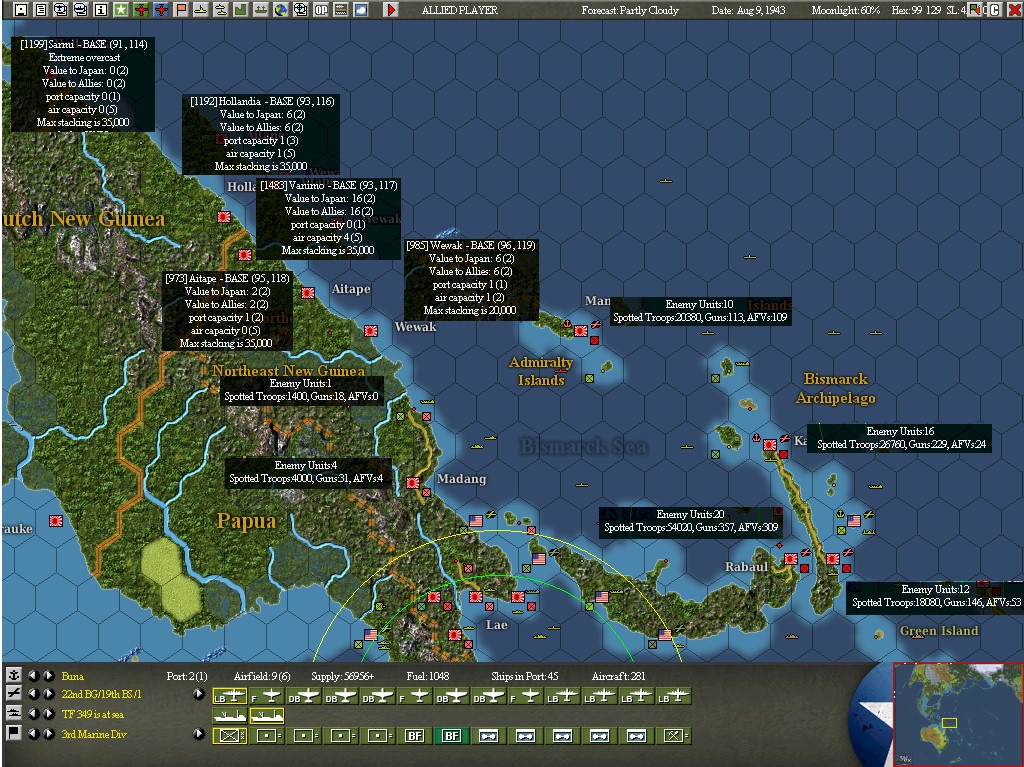Toggle the second film-reel icon before 'i'
Image resolution: width=1024 pixels, height=767 pixels.
tap(80, 10)
